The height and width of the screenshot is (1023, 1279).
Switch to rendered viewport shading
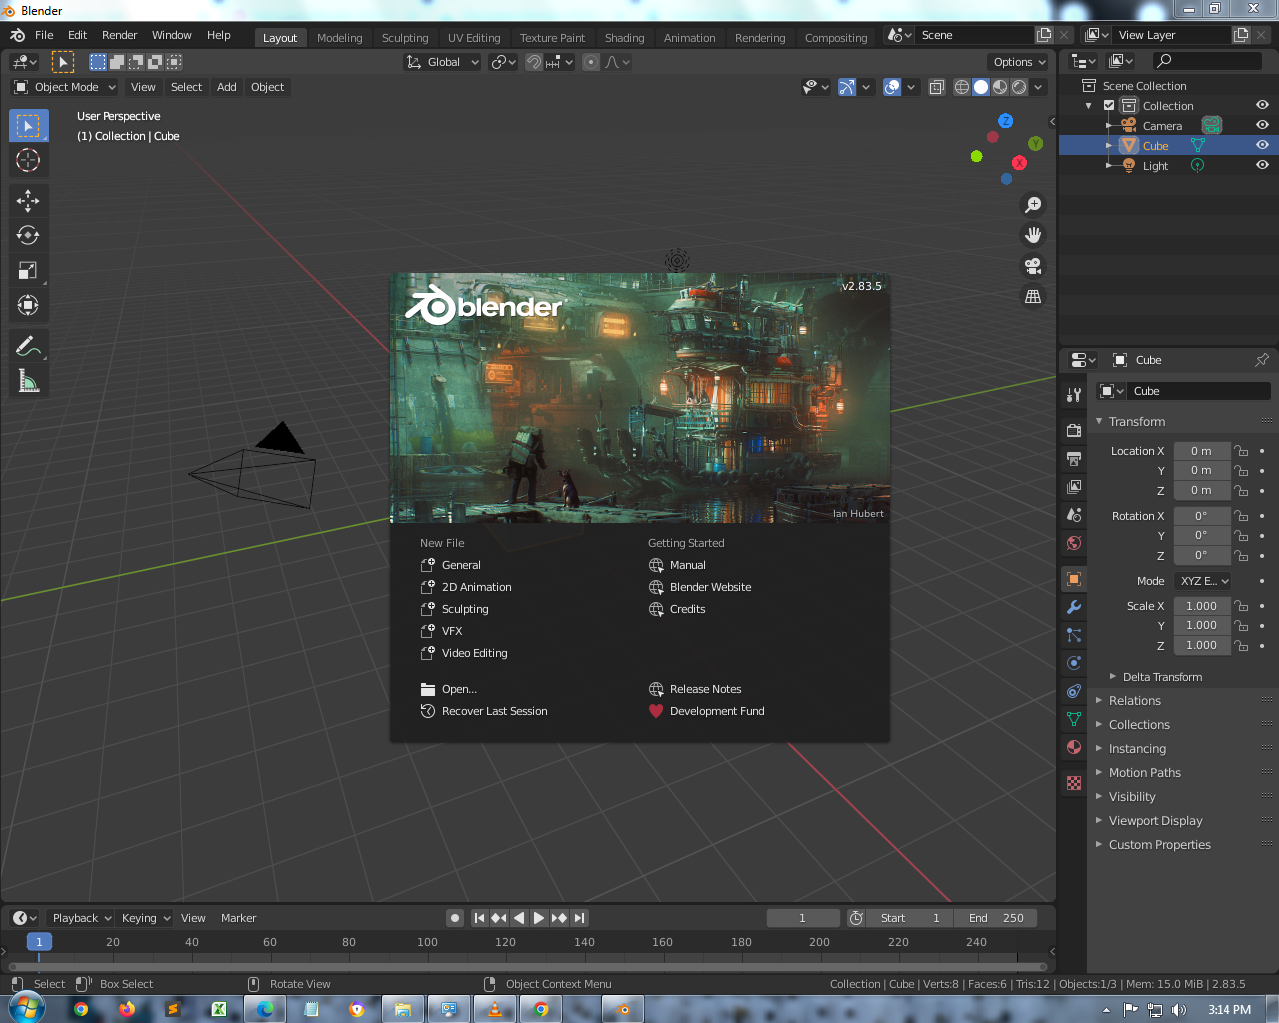1019,87
